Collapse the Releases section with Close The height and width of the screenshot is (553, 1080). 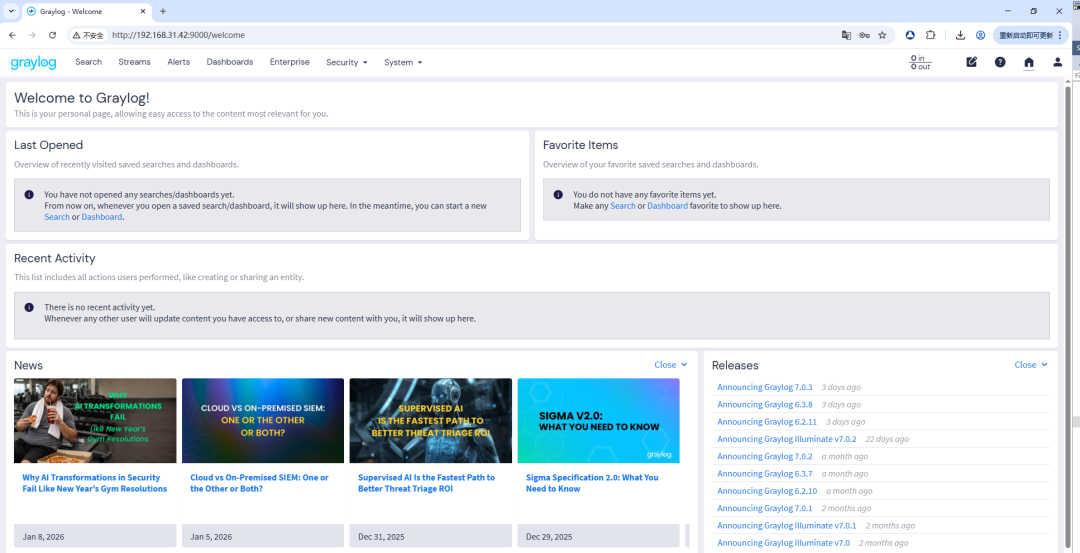point(1031,365)
